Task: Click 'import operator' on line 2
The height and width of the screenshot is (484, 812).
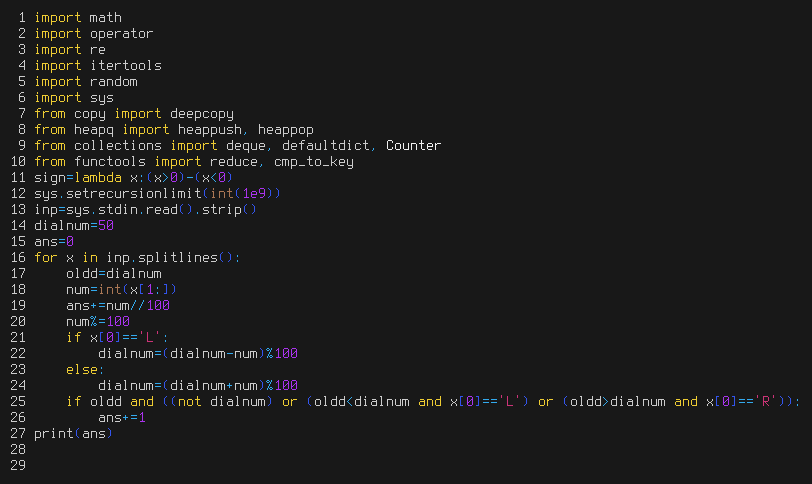Action: coord(94,34)
